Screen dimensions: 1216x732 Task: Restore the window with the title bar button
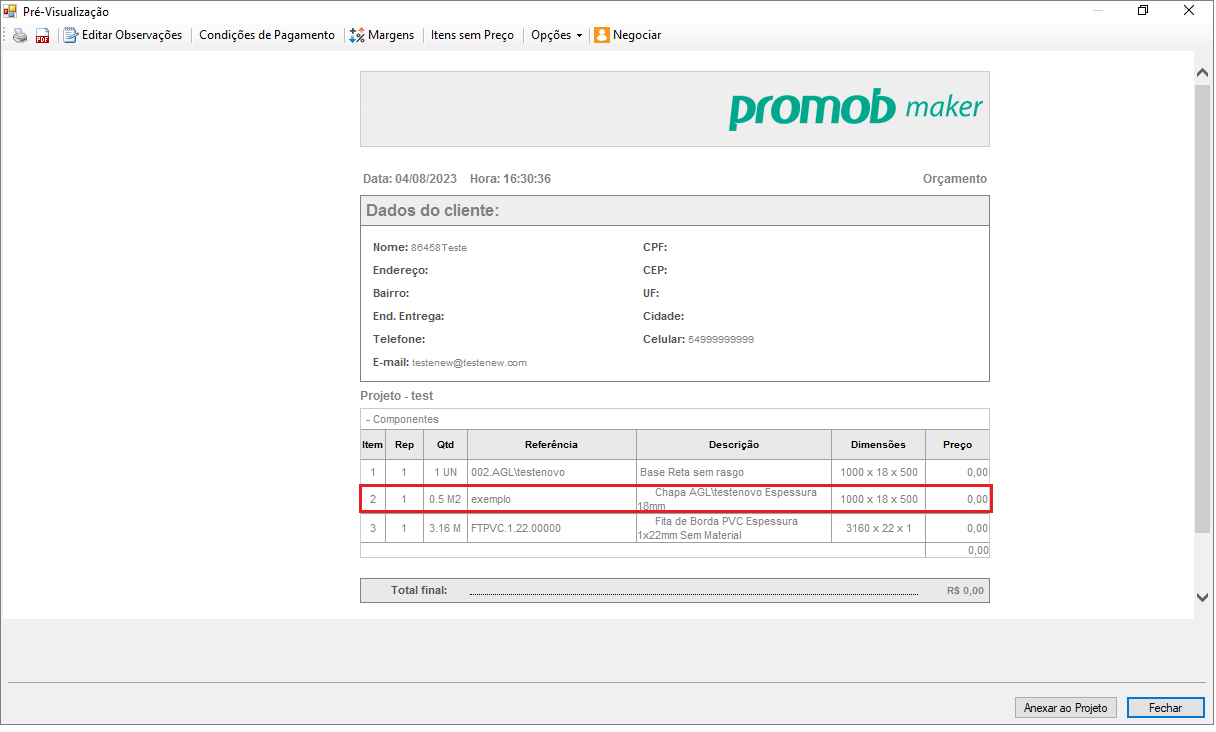point(1143,11)
